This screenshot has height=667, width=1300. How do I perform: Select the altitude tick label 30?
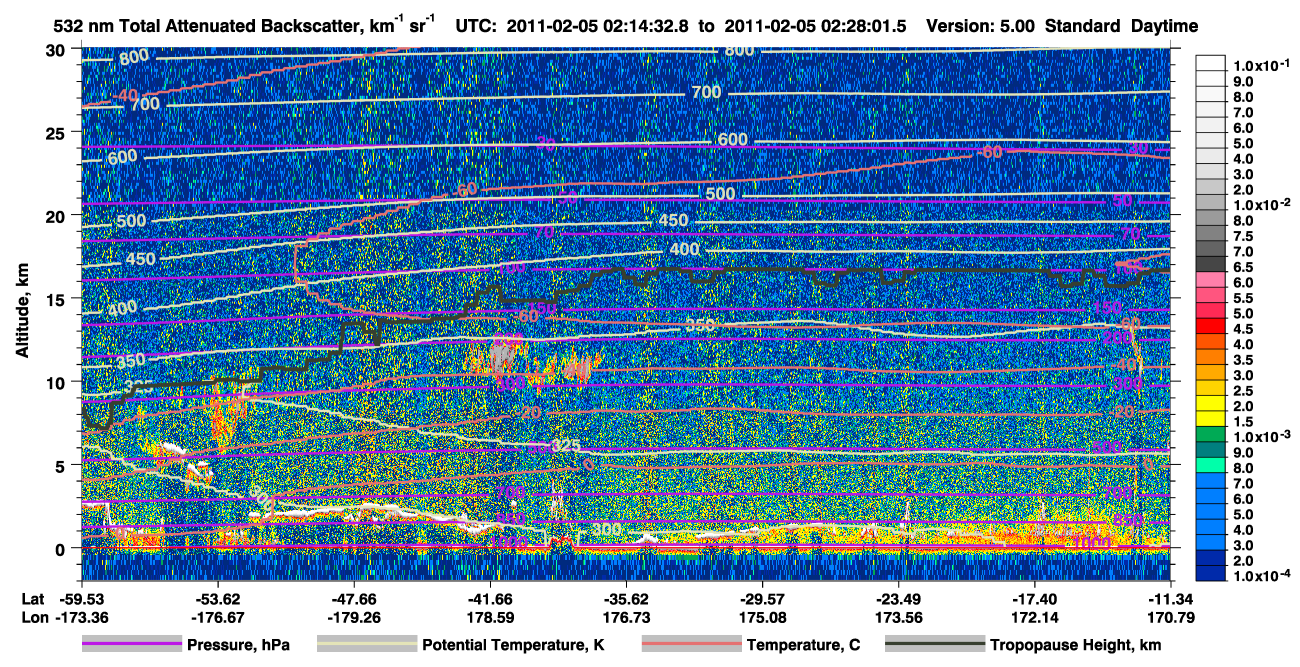click(56, 49)
